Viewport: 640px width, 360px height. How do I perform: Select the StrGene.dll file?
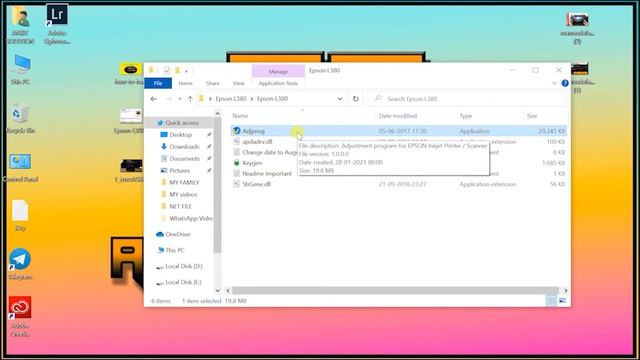point(256,184)
